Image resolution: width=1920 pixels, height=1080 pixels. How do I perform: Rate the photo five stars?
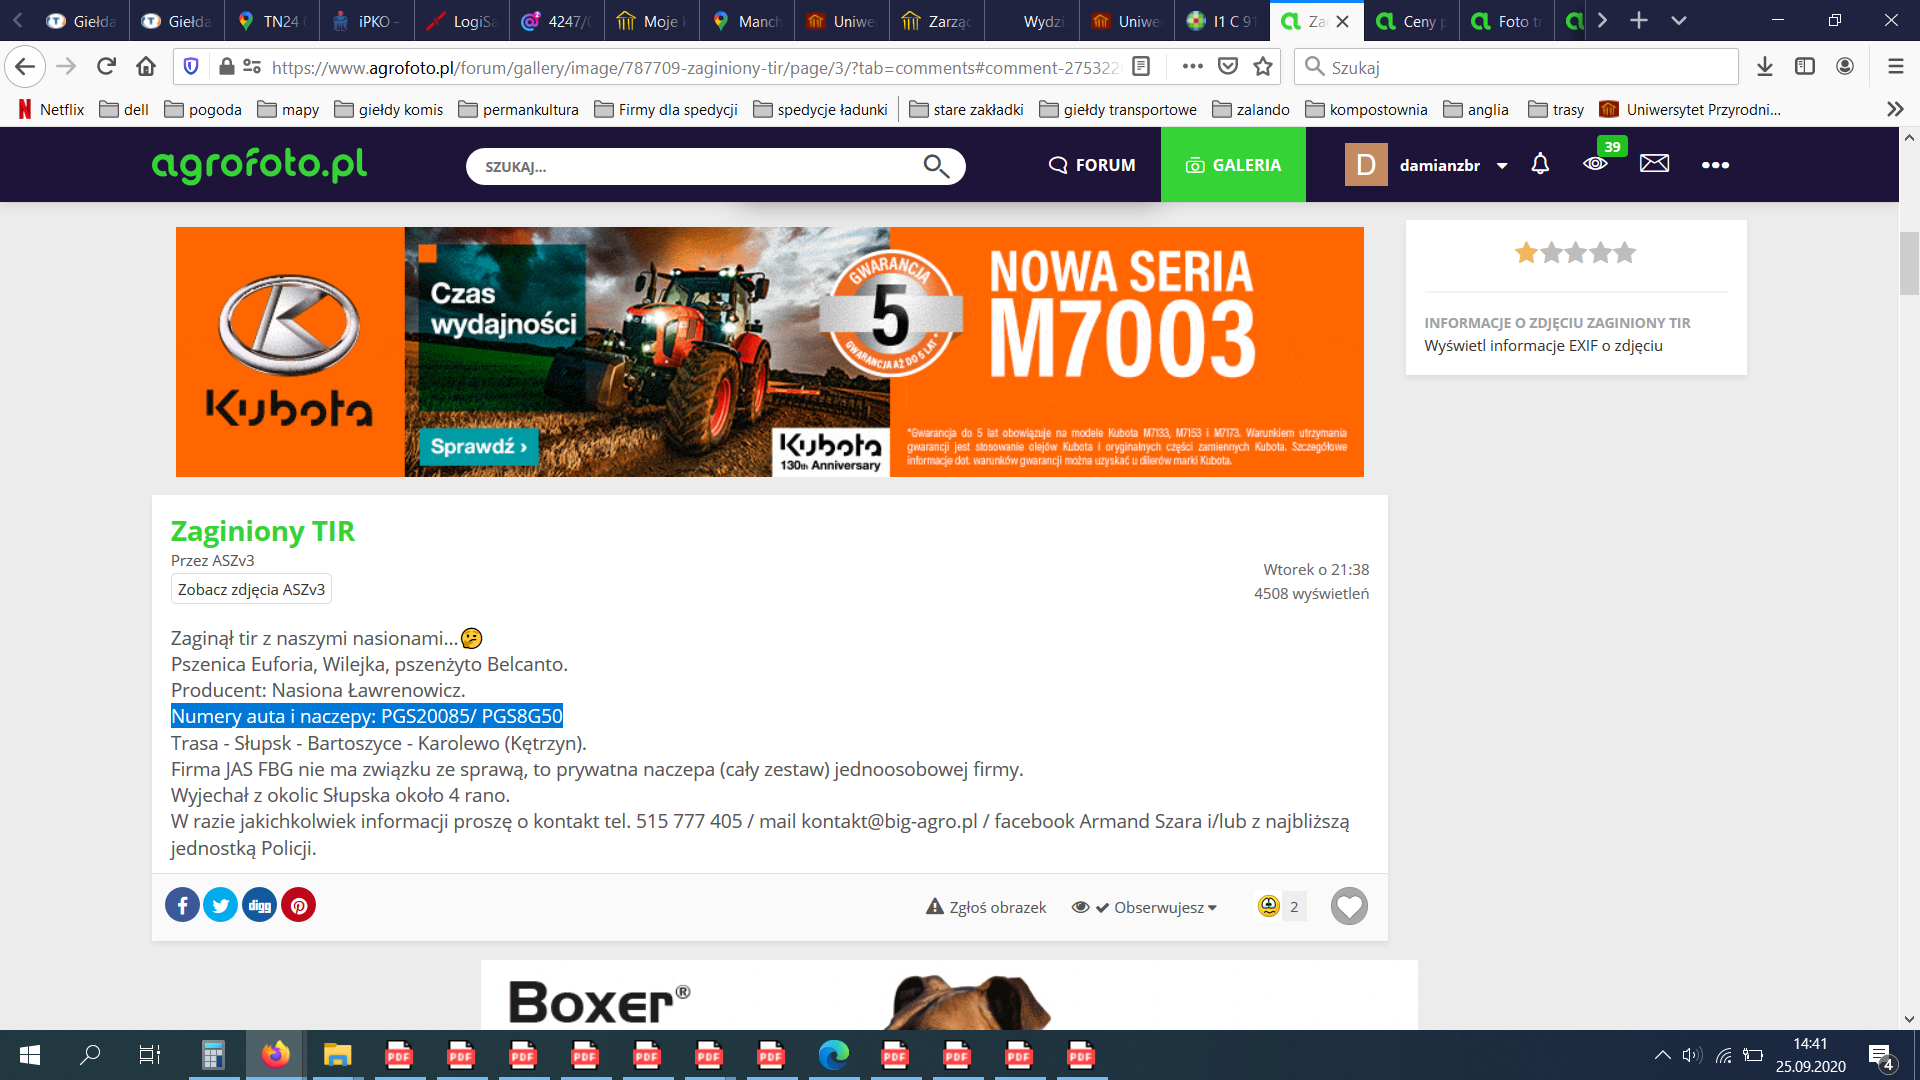point(1625,253)
